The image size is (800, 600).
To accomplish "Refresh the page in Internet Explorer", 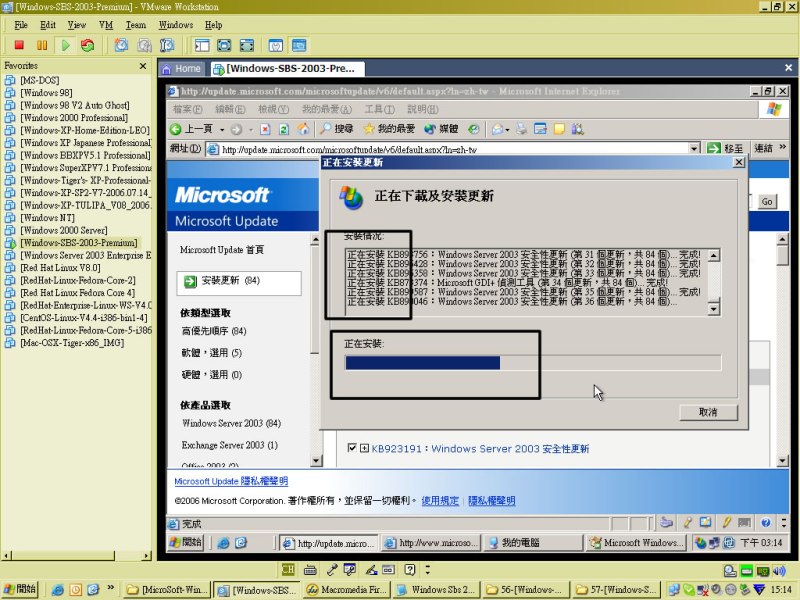I will point(284,129).
